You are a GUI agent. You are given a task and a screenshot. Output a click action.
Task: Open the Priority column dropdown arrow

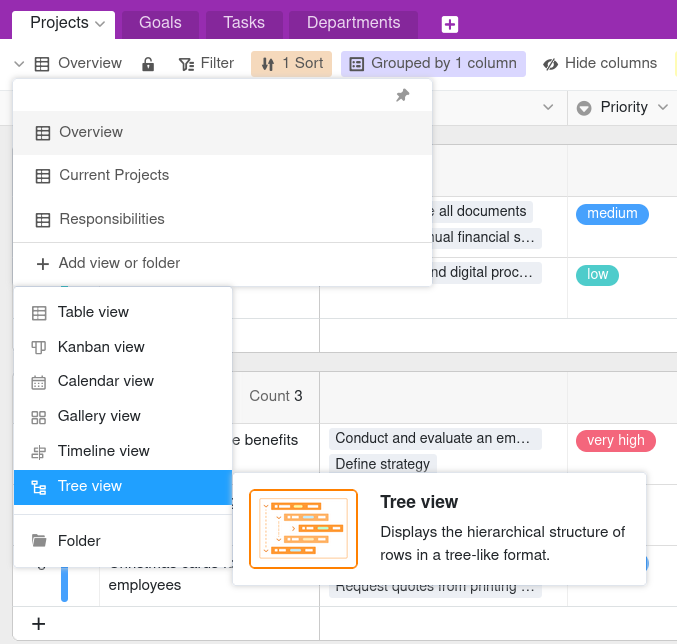(663, 108)
